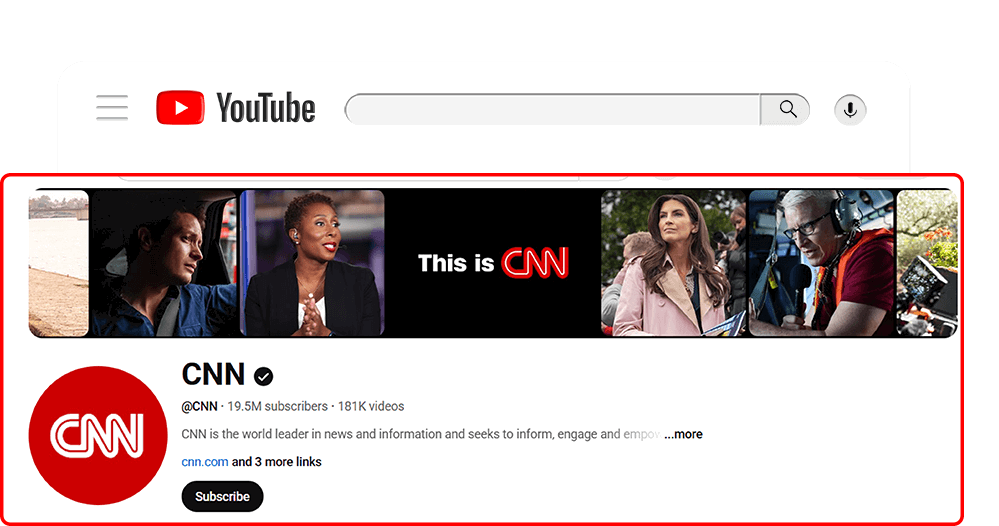
Task: Click the YouTube wordmark text
Action: click(x=265, y=108)
